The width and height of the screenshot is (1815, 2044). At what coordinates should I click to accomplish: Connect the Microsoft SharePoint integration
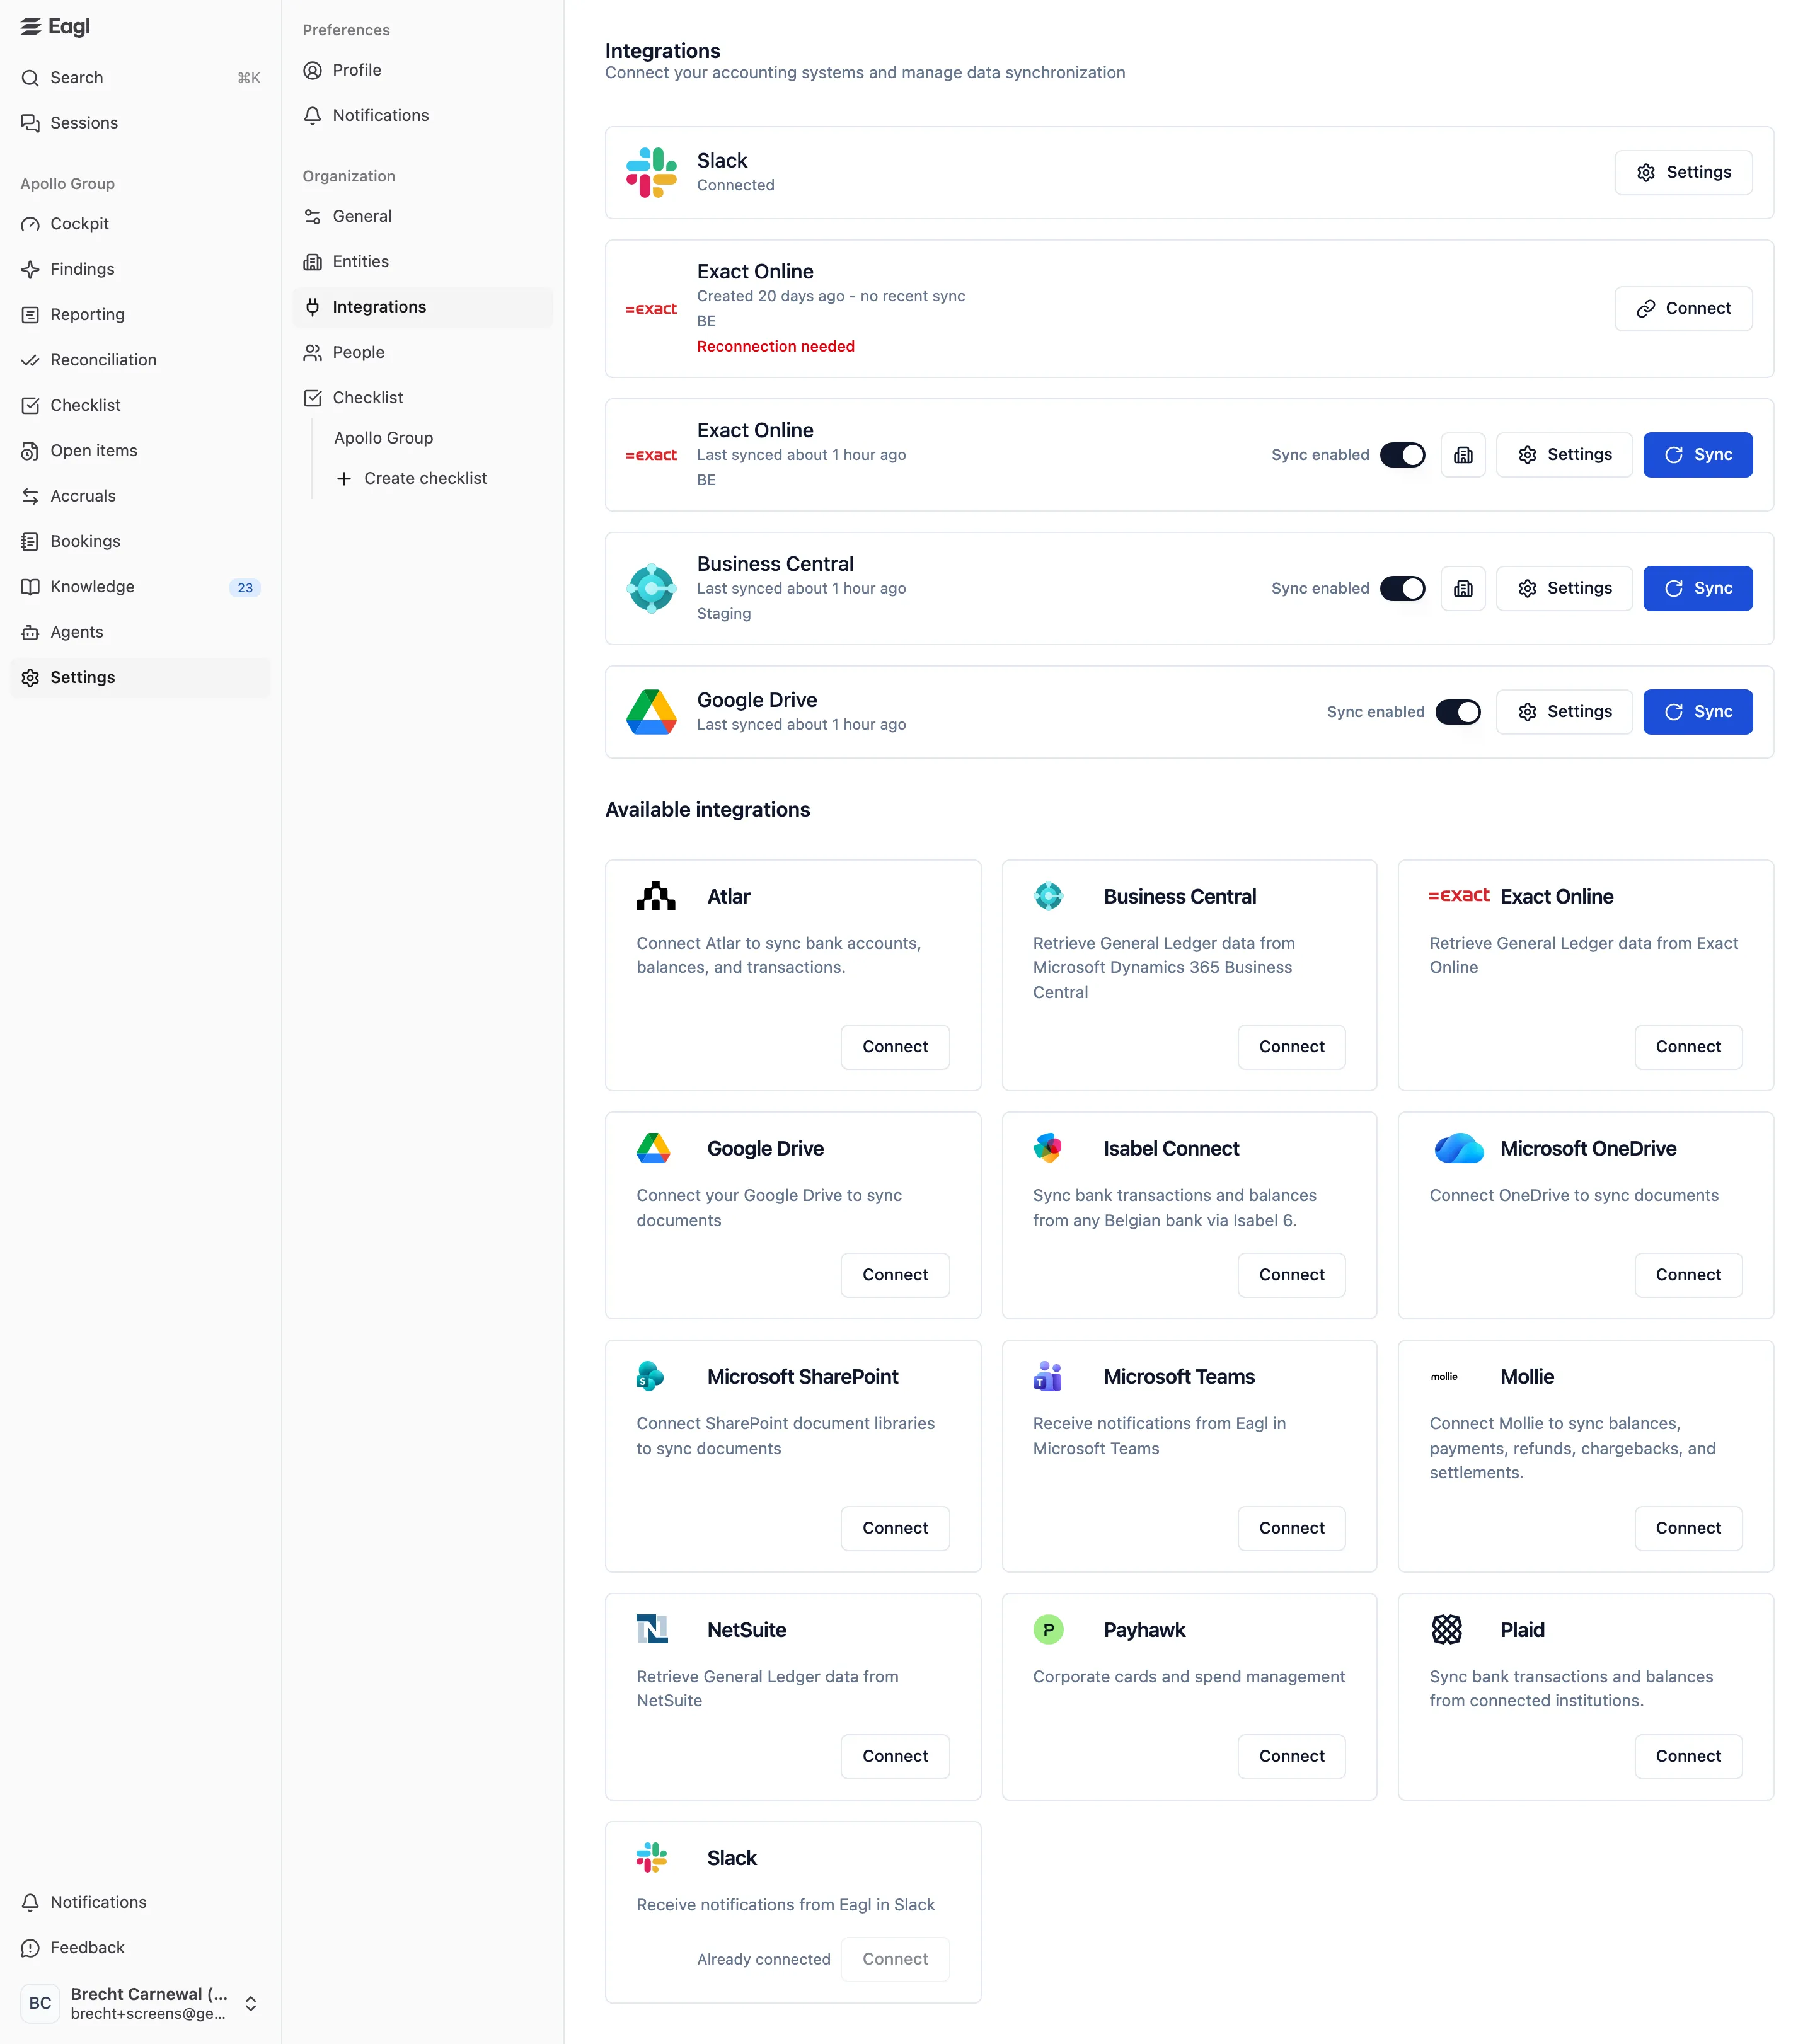[894, 1528]
